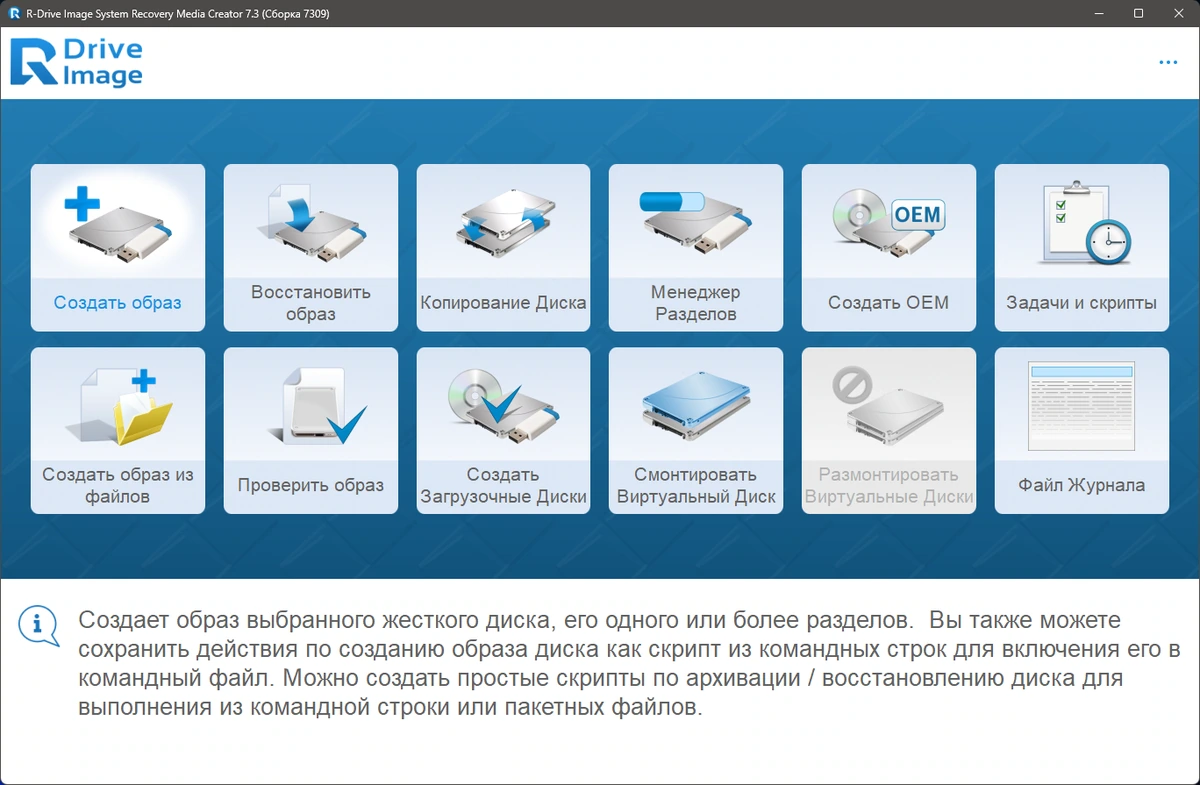Select Смонтировать Виртуальный Диск tile
This screenshot has height=785, width=1200.
(x=696, y=431)
